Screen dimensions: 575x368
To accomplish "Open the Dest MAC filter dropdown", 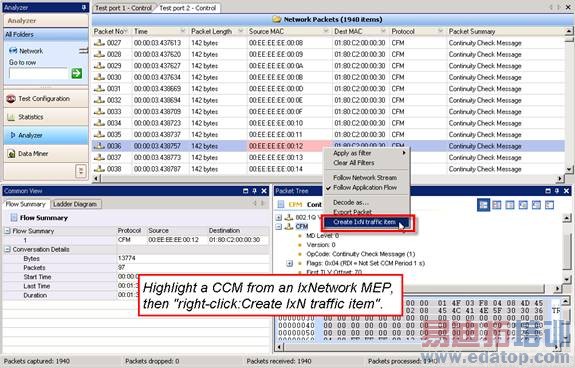I will [383, 31].
